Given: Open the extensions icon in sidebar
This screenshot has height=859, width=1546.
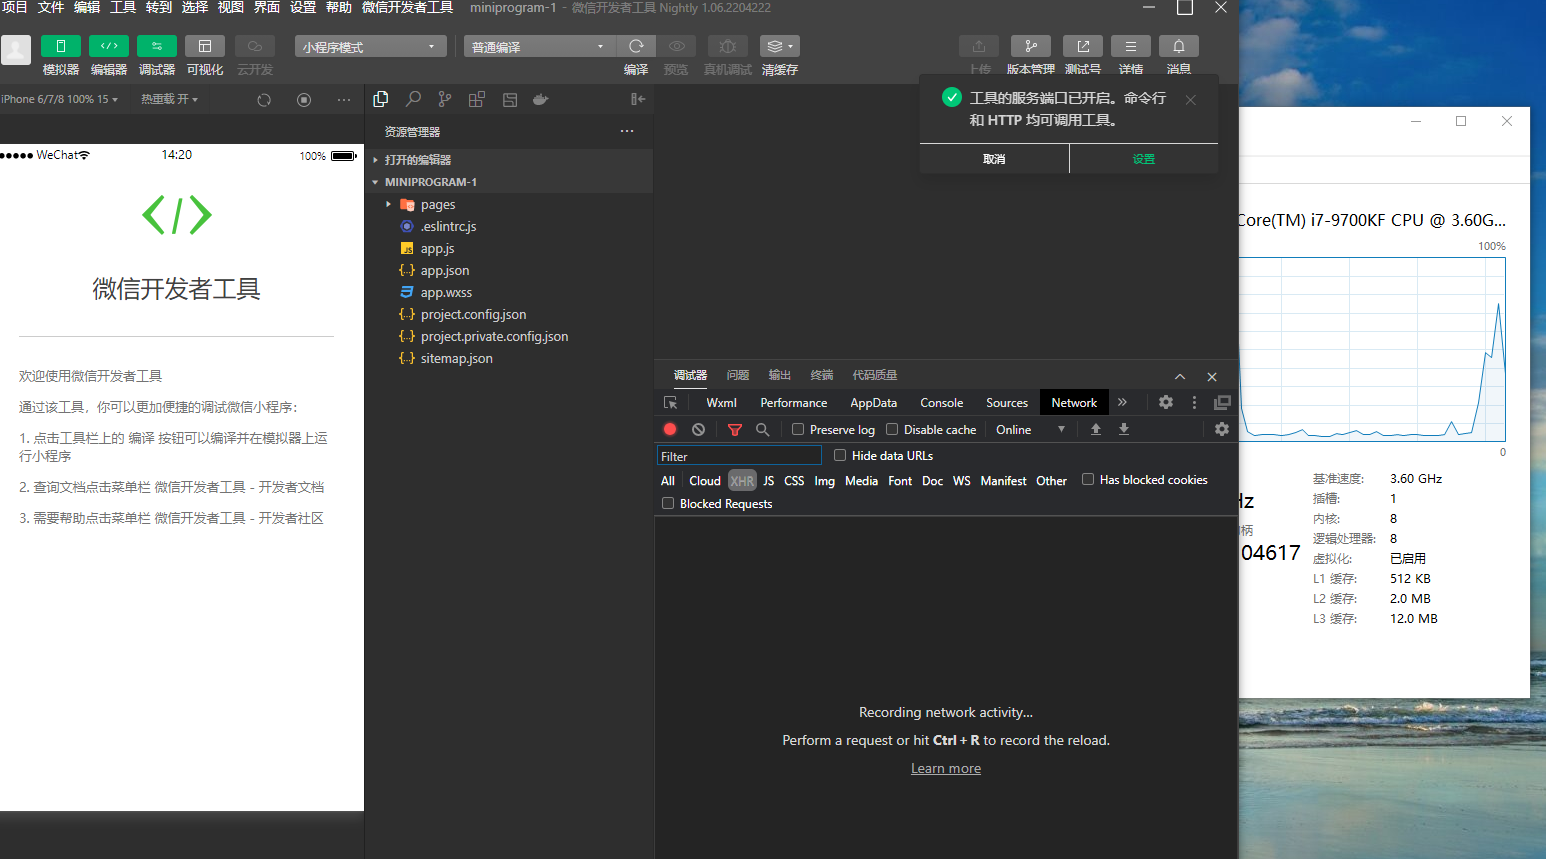Looking at the screenshot, I should [477, 99].
